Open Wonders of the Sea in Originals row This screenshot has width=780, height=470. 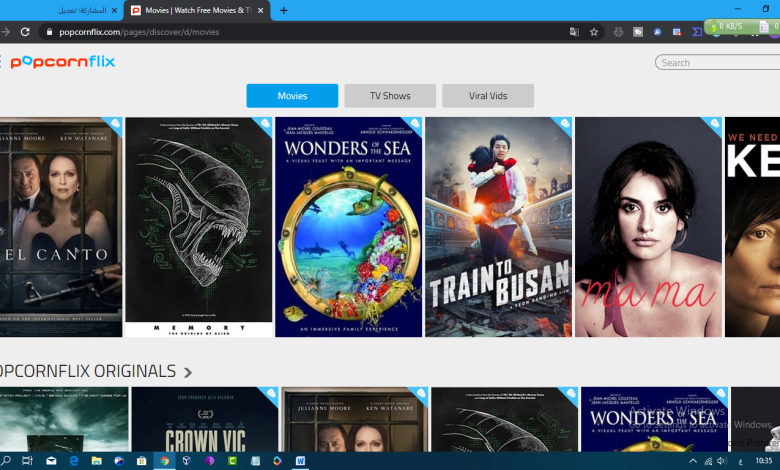pyautogui.click(x=654, y=419)
